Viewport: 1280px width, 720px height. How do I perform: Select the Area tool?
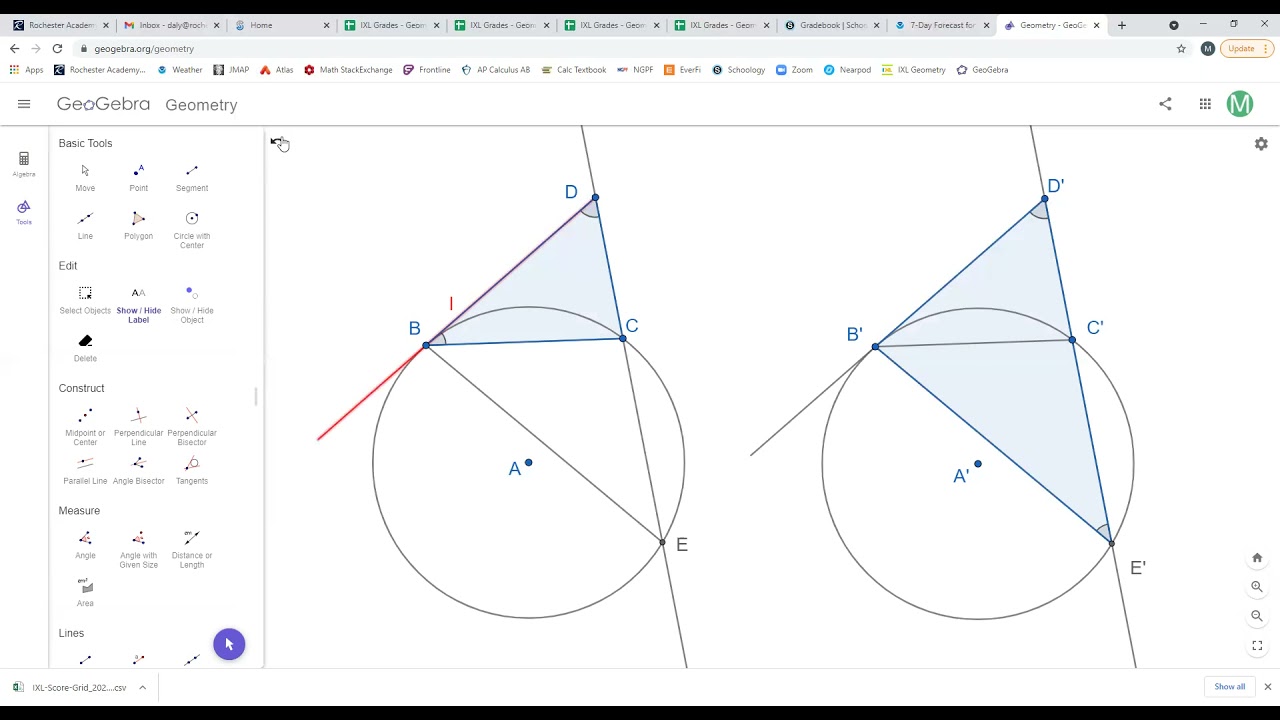[x=85, y=593]
